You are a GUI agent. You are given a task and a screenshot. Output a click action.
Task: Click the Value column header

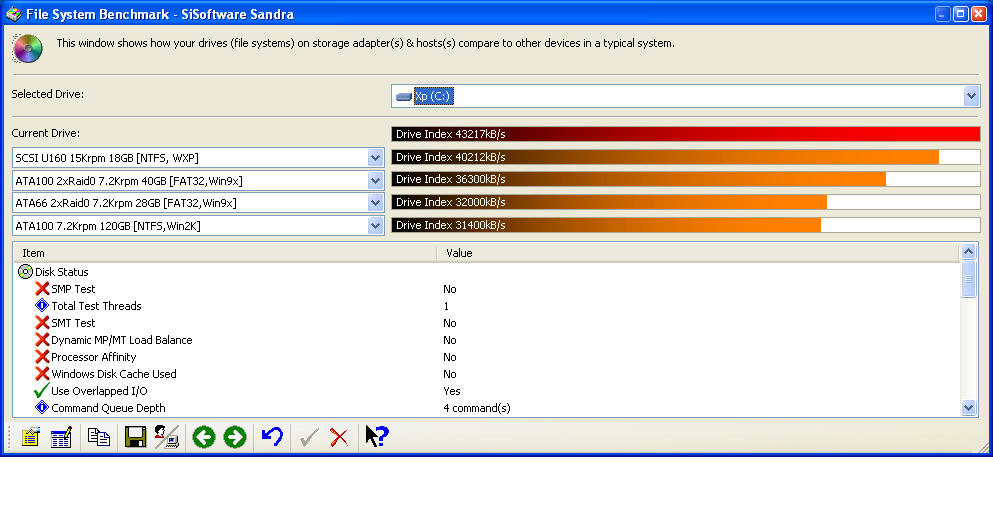pyautogui.click(x=699, y=253)
